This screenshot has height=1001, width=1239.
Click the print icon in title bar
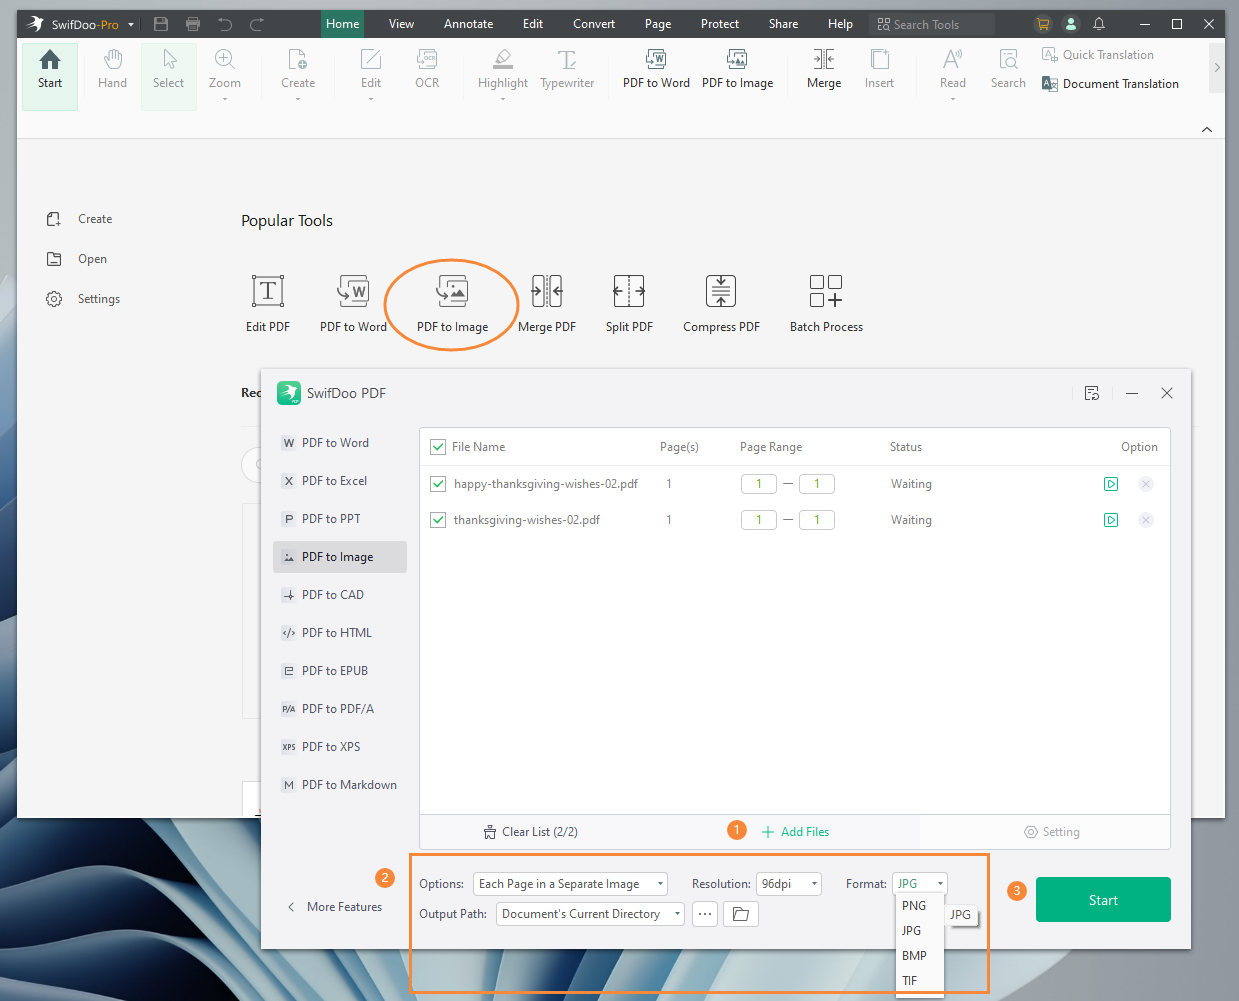coord(193,24)
